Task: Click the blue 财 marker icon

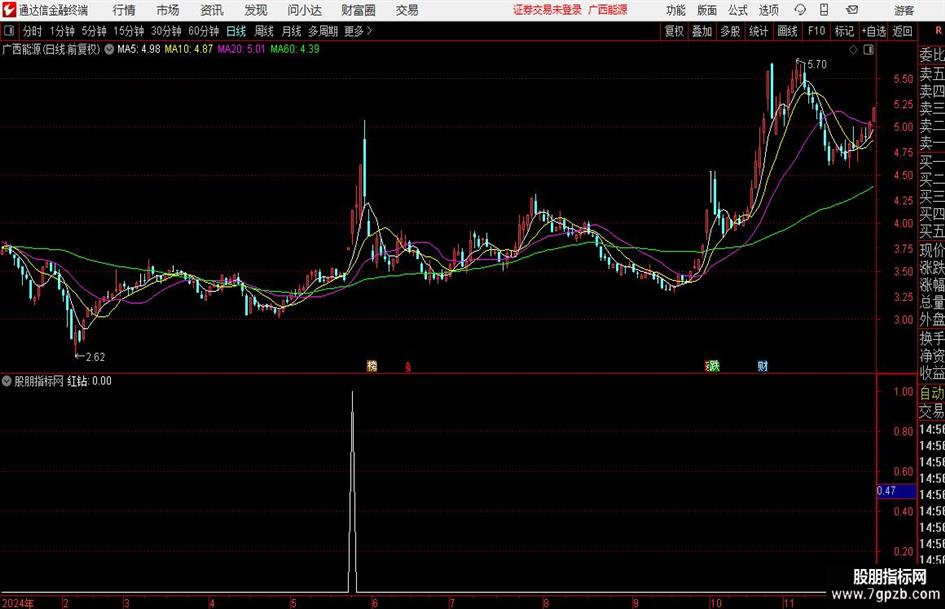Action: point(763,366)
